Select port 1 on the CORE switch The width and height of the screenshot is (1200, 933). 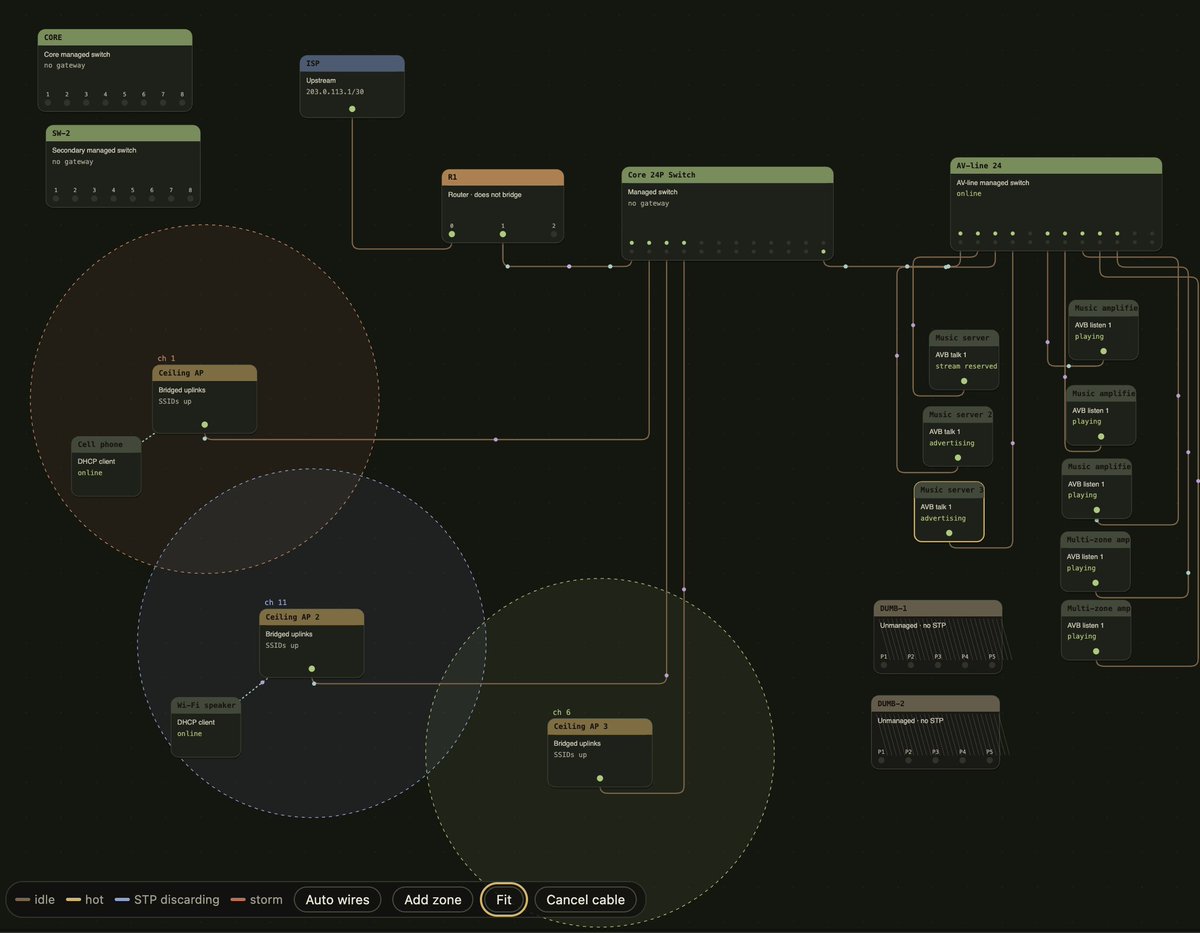47,102
